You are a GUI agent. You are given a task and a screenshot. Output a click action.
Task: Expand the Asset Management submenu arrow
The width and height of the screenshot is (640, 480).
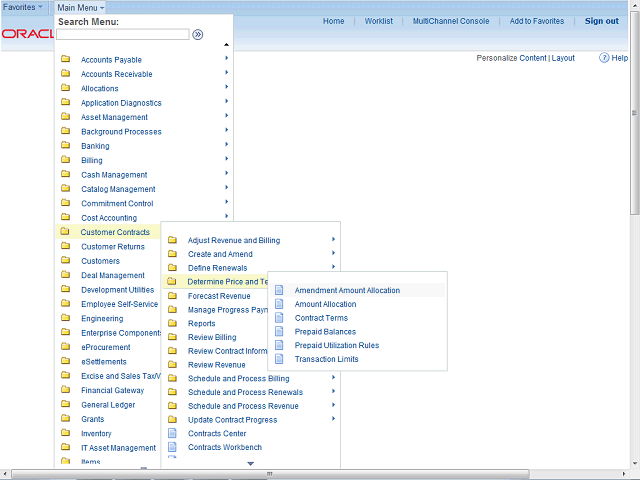point(227,116)
